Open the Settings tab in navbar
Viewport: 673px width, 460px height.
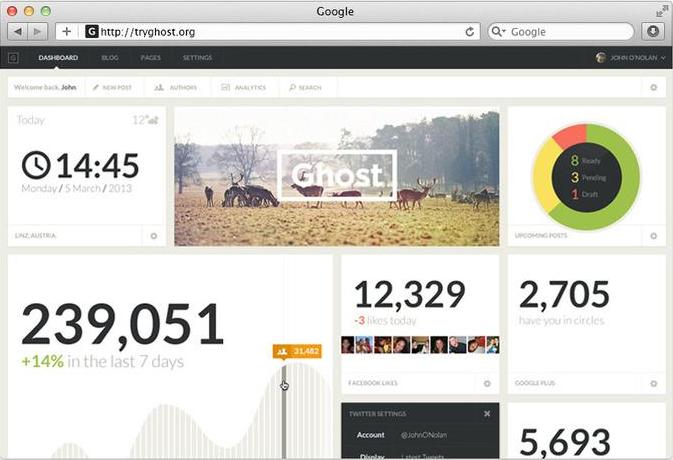click(x=197, y=58)
